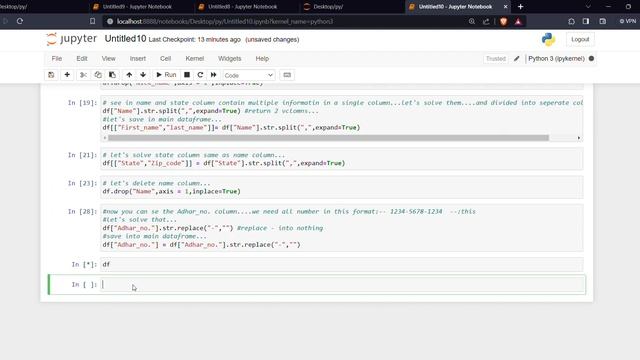Click the Brave Rewards triangle icon
The height and width of the screenshot is (360, 640).
518,22
